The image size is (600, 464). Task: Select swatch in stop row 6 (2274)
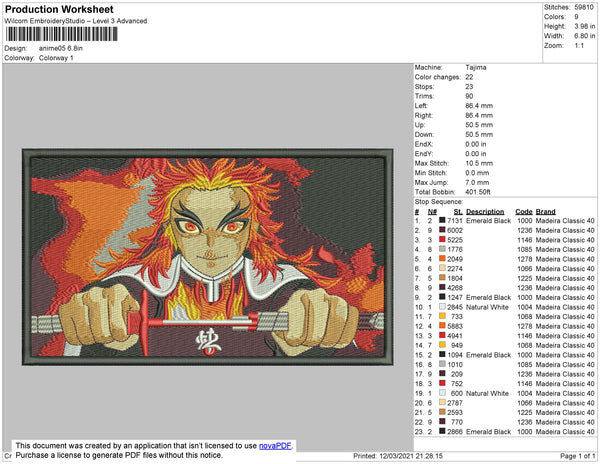[442, 269]
